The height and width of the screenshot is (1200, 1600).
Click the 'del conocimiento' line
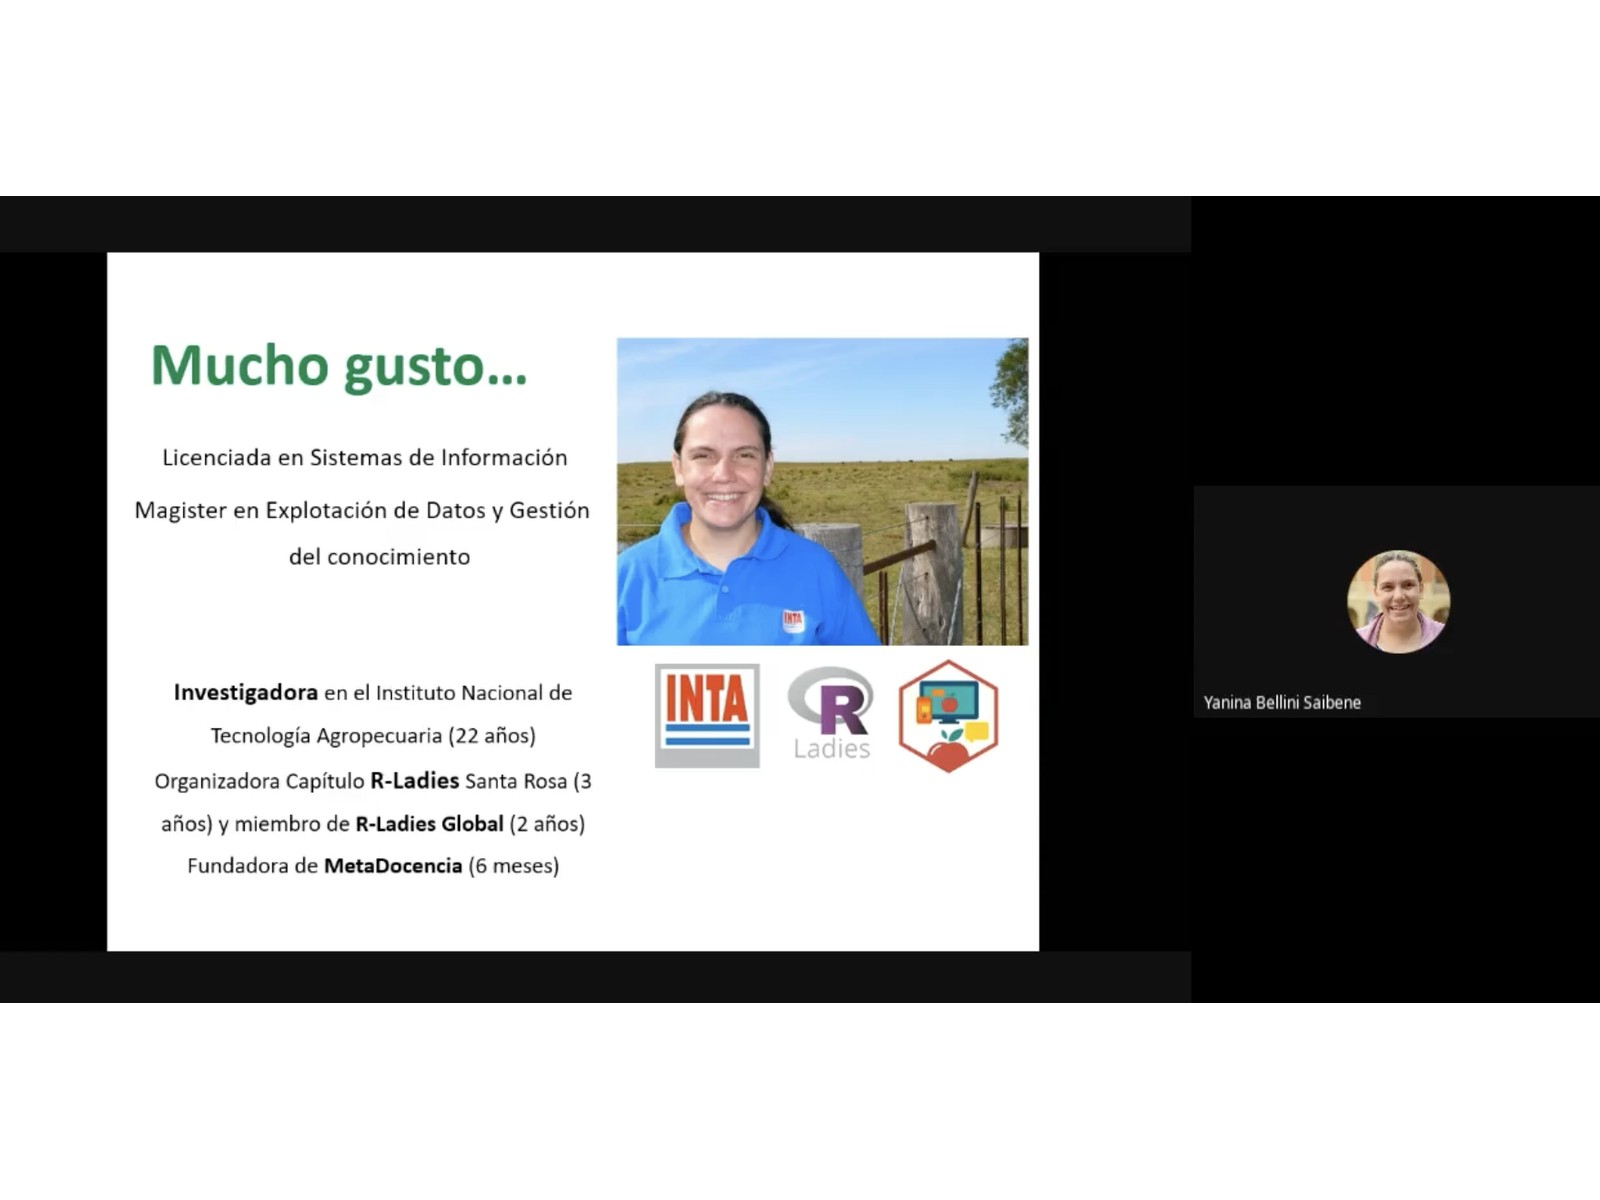[x=379, y=556]
